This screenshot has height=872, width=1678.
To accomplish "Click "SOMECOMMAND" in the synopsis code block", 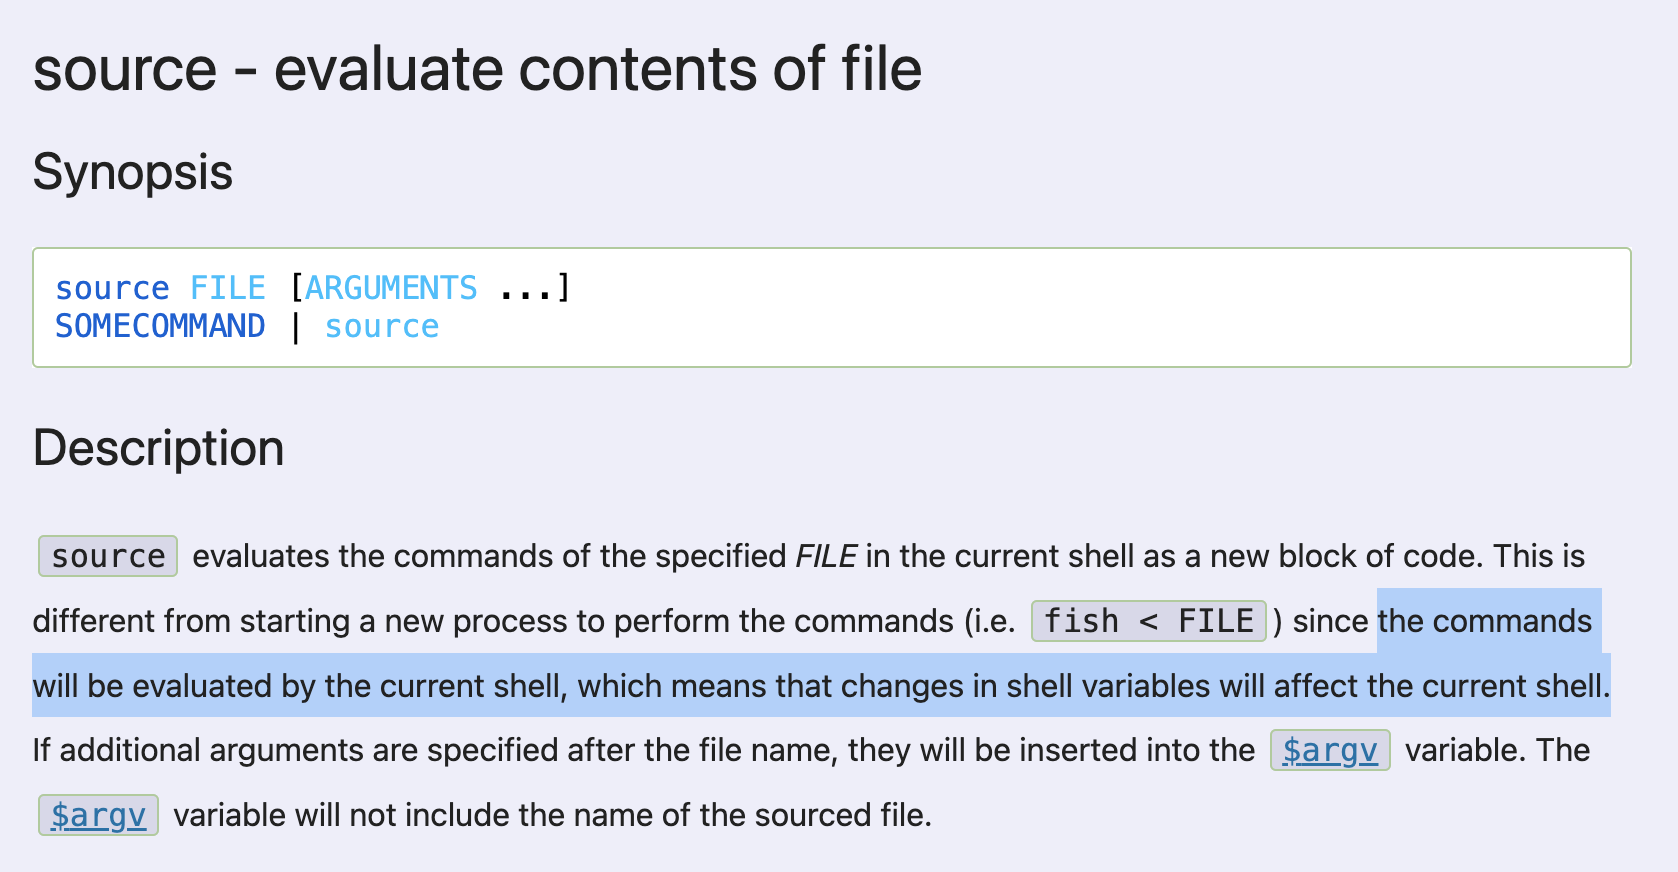I will tap(160, 326).
